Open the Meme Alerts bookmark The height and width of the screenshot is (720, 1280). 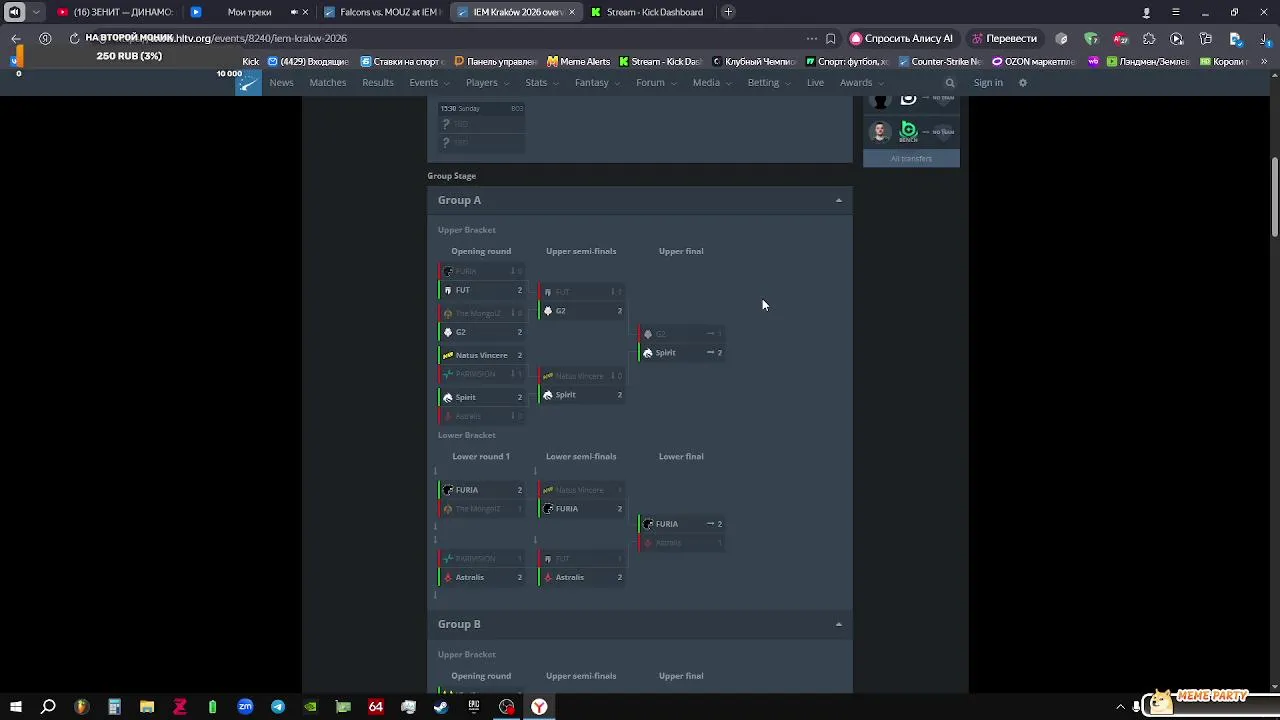click(x=578, y=61)
